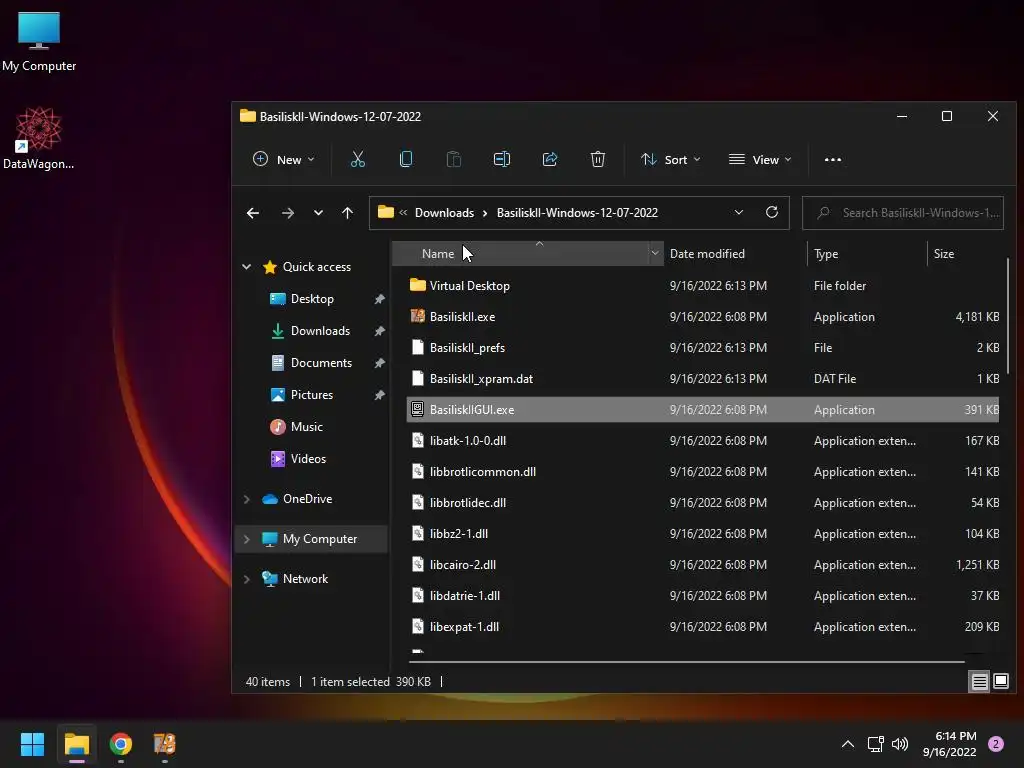The height and width of the screenshot is (768, 1024).
Task: Open network status in system tray
Action: [x=875, y=744]
